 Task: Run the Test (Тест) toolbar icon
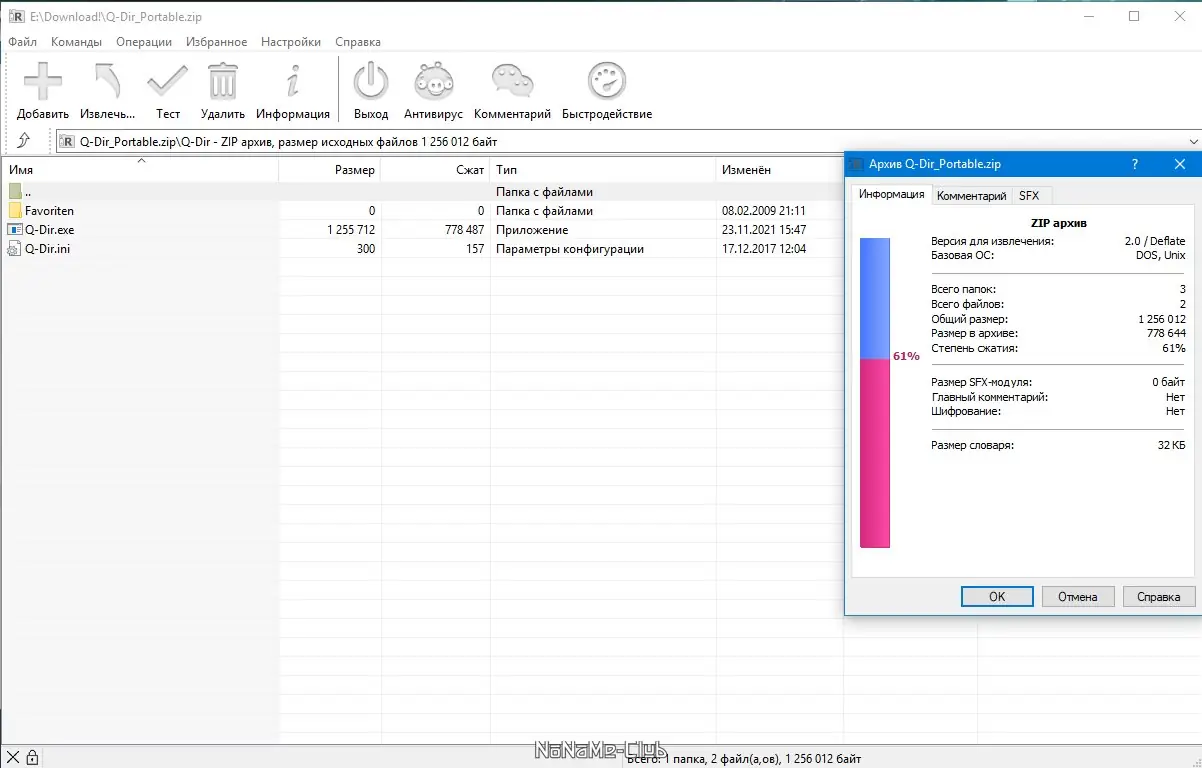click(x=167, y=81)
